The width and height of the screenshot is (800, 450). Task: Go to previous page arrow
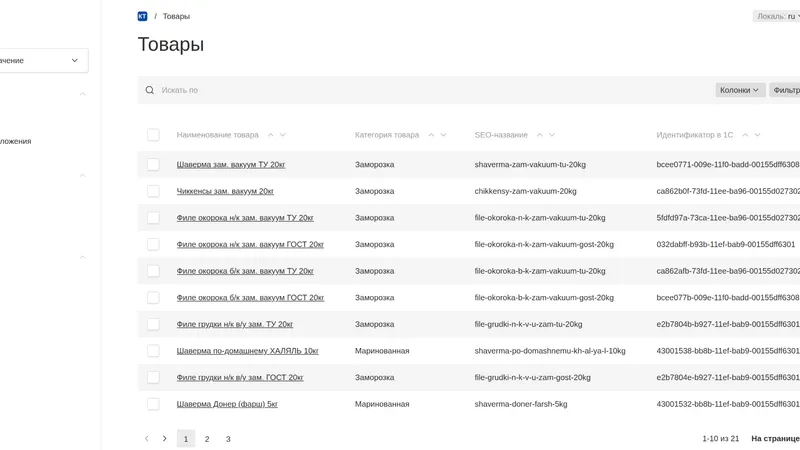click(147, 438)
